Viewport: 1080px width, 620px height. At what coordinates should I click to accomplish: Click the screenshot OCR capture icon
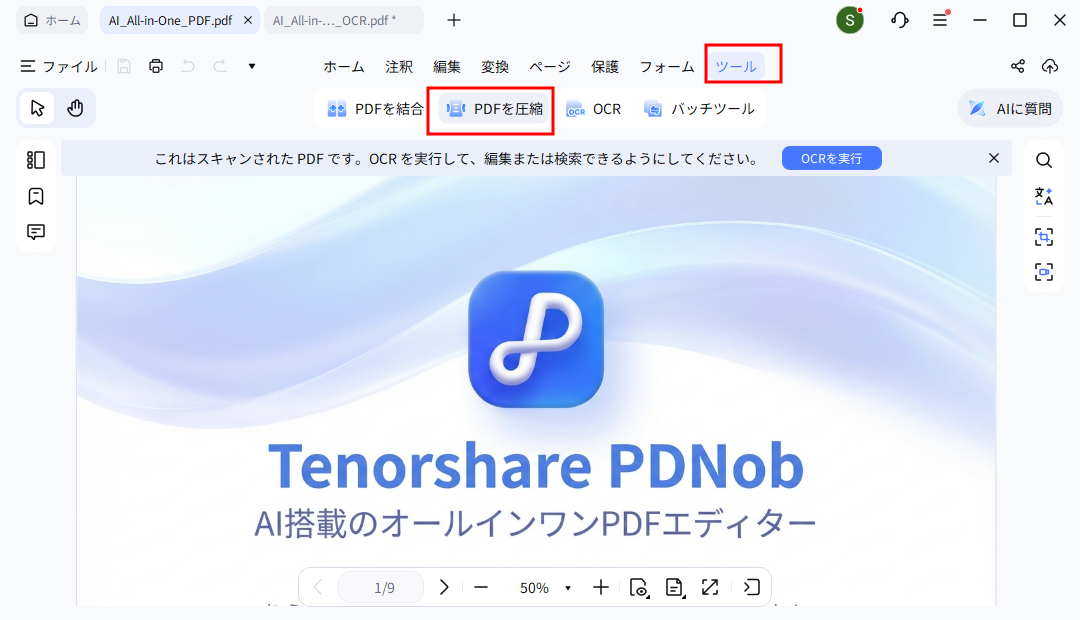coord(1043,237)
